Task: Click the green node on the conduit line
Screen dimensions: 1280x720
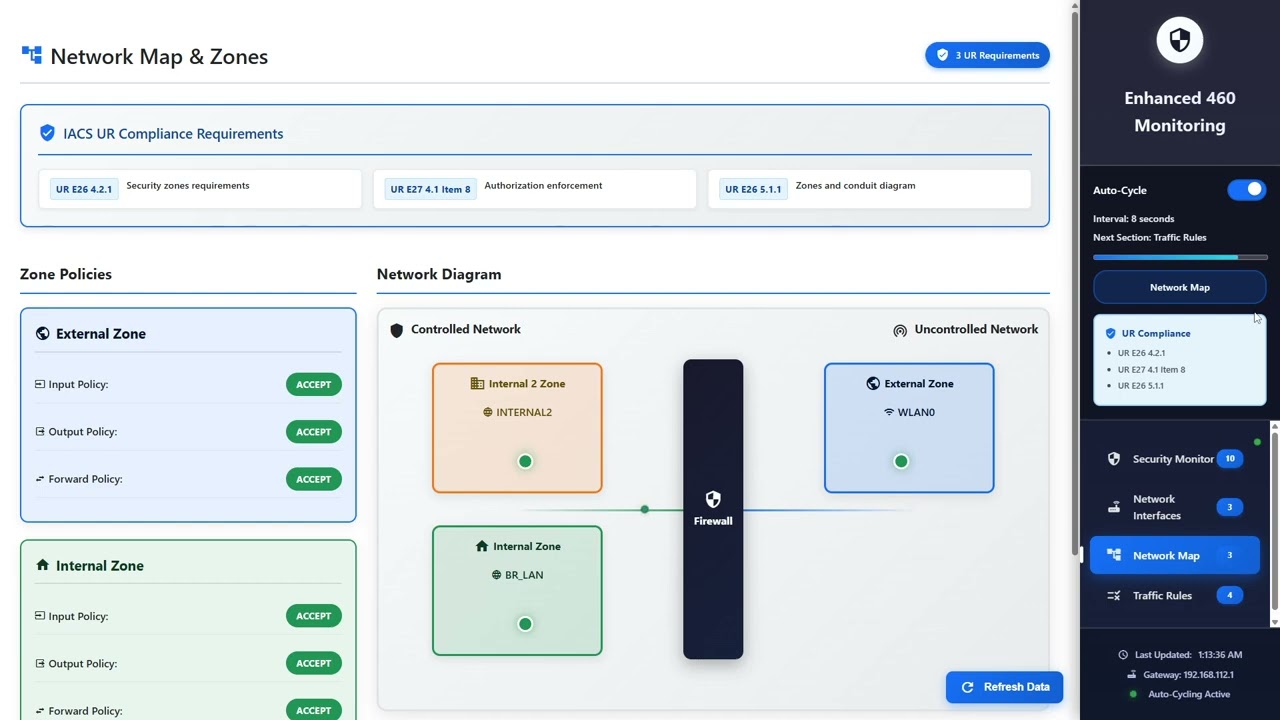Action: [645, 510]
